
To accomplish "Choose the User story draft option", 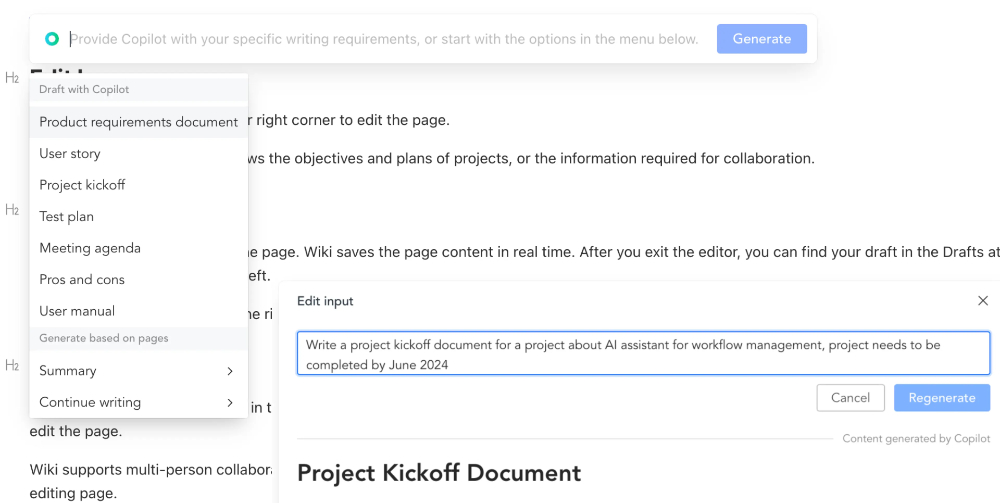I will tap(70, 154).
